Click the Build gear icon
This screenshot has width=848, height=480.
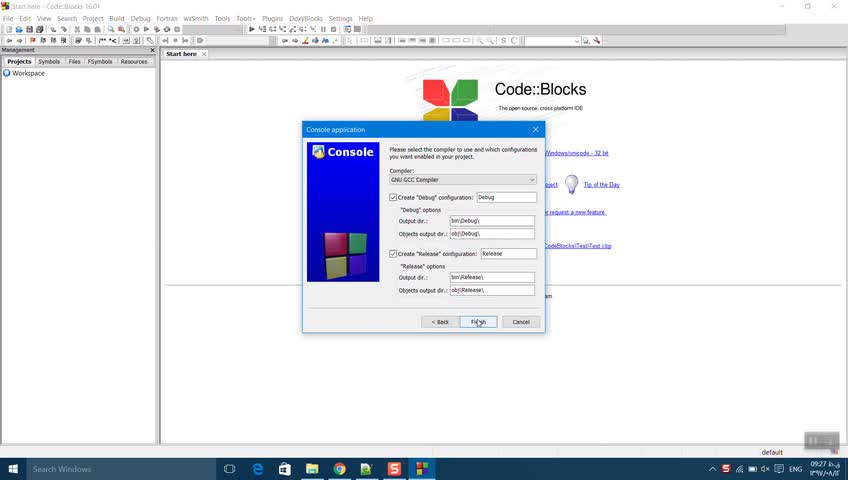tap(136, 29)
